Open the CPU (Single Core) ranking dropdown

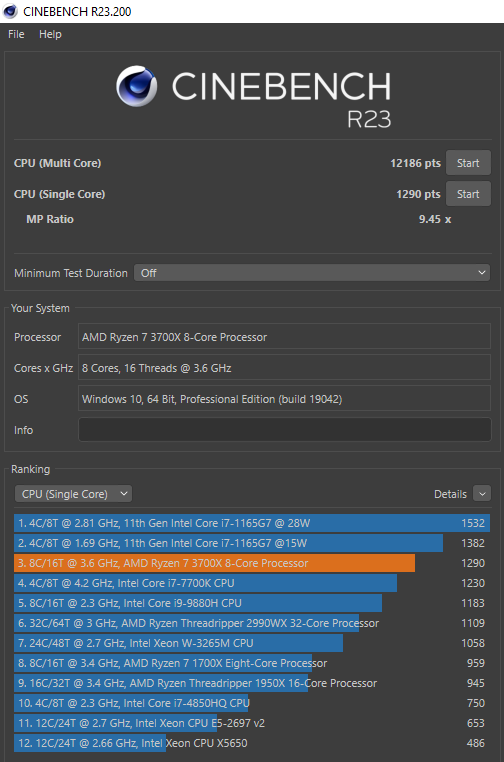click(x=73, y=494)
